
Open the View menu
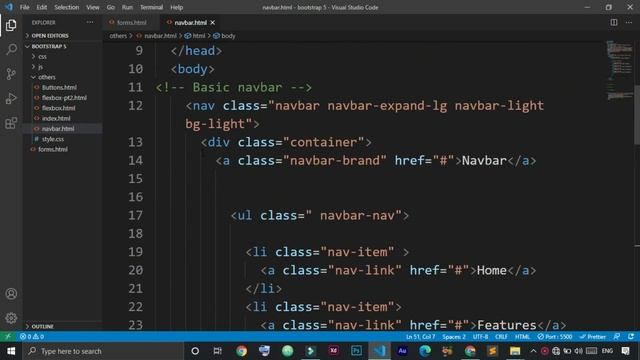(93, 7)
